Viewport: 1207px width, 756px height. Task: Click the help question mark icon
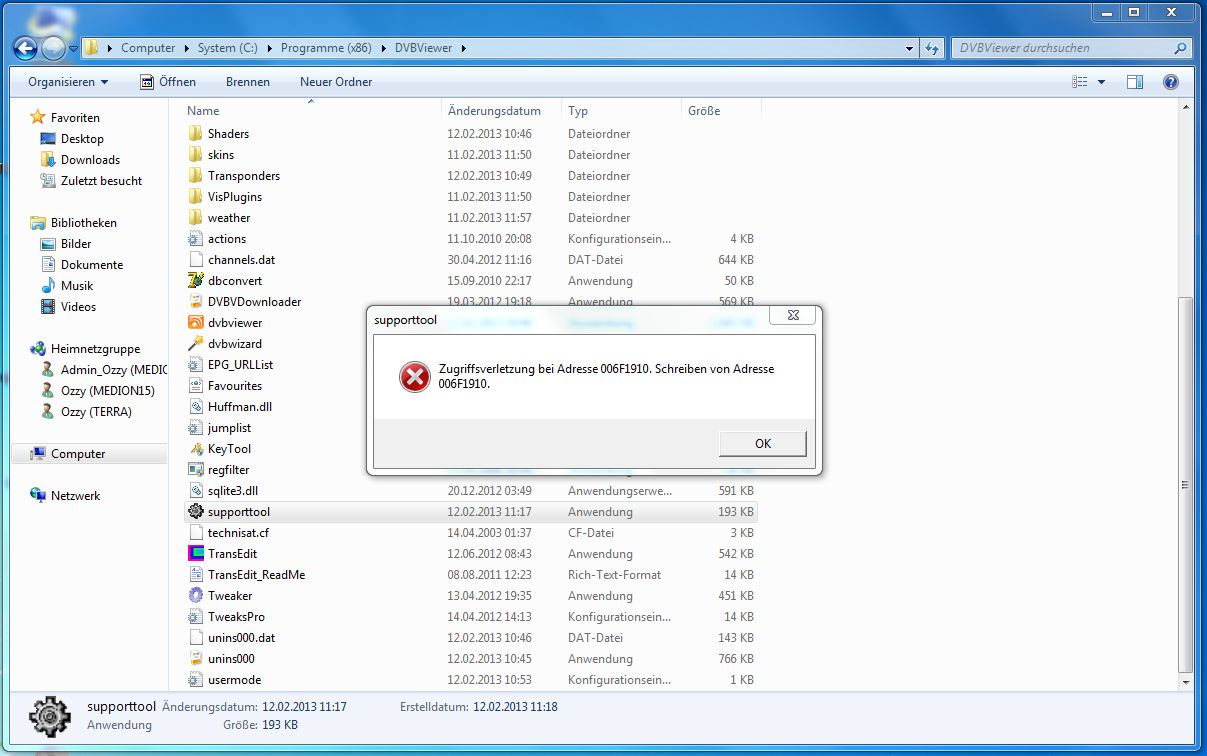(x=1170, y=82)
